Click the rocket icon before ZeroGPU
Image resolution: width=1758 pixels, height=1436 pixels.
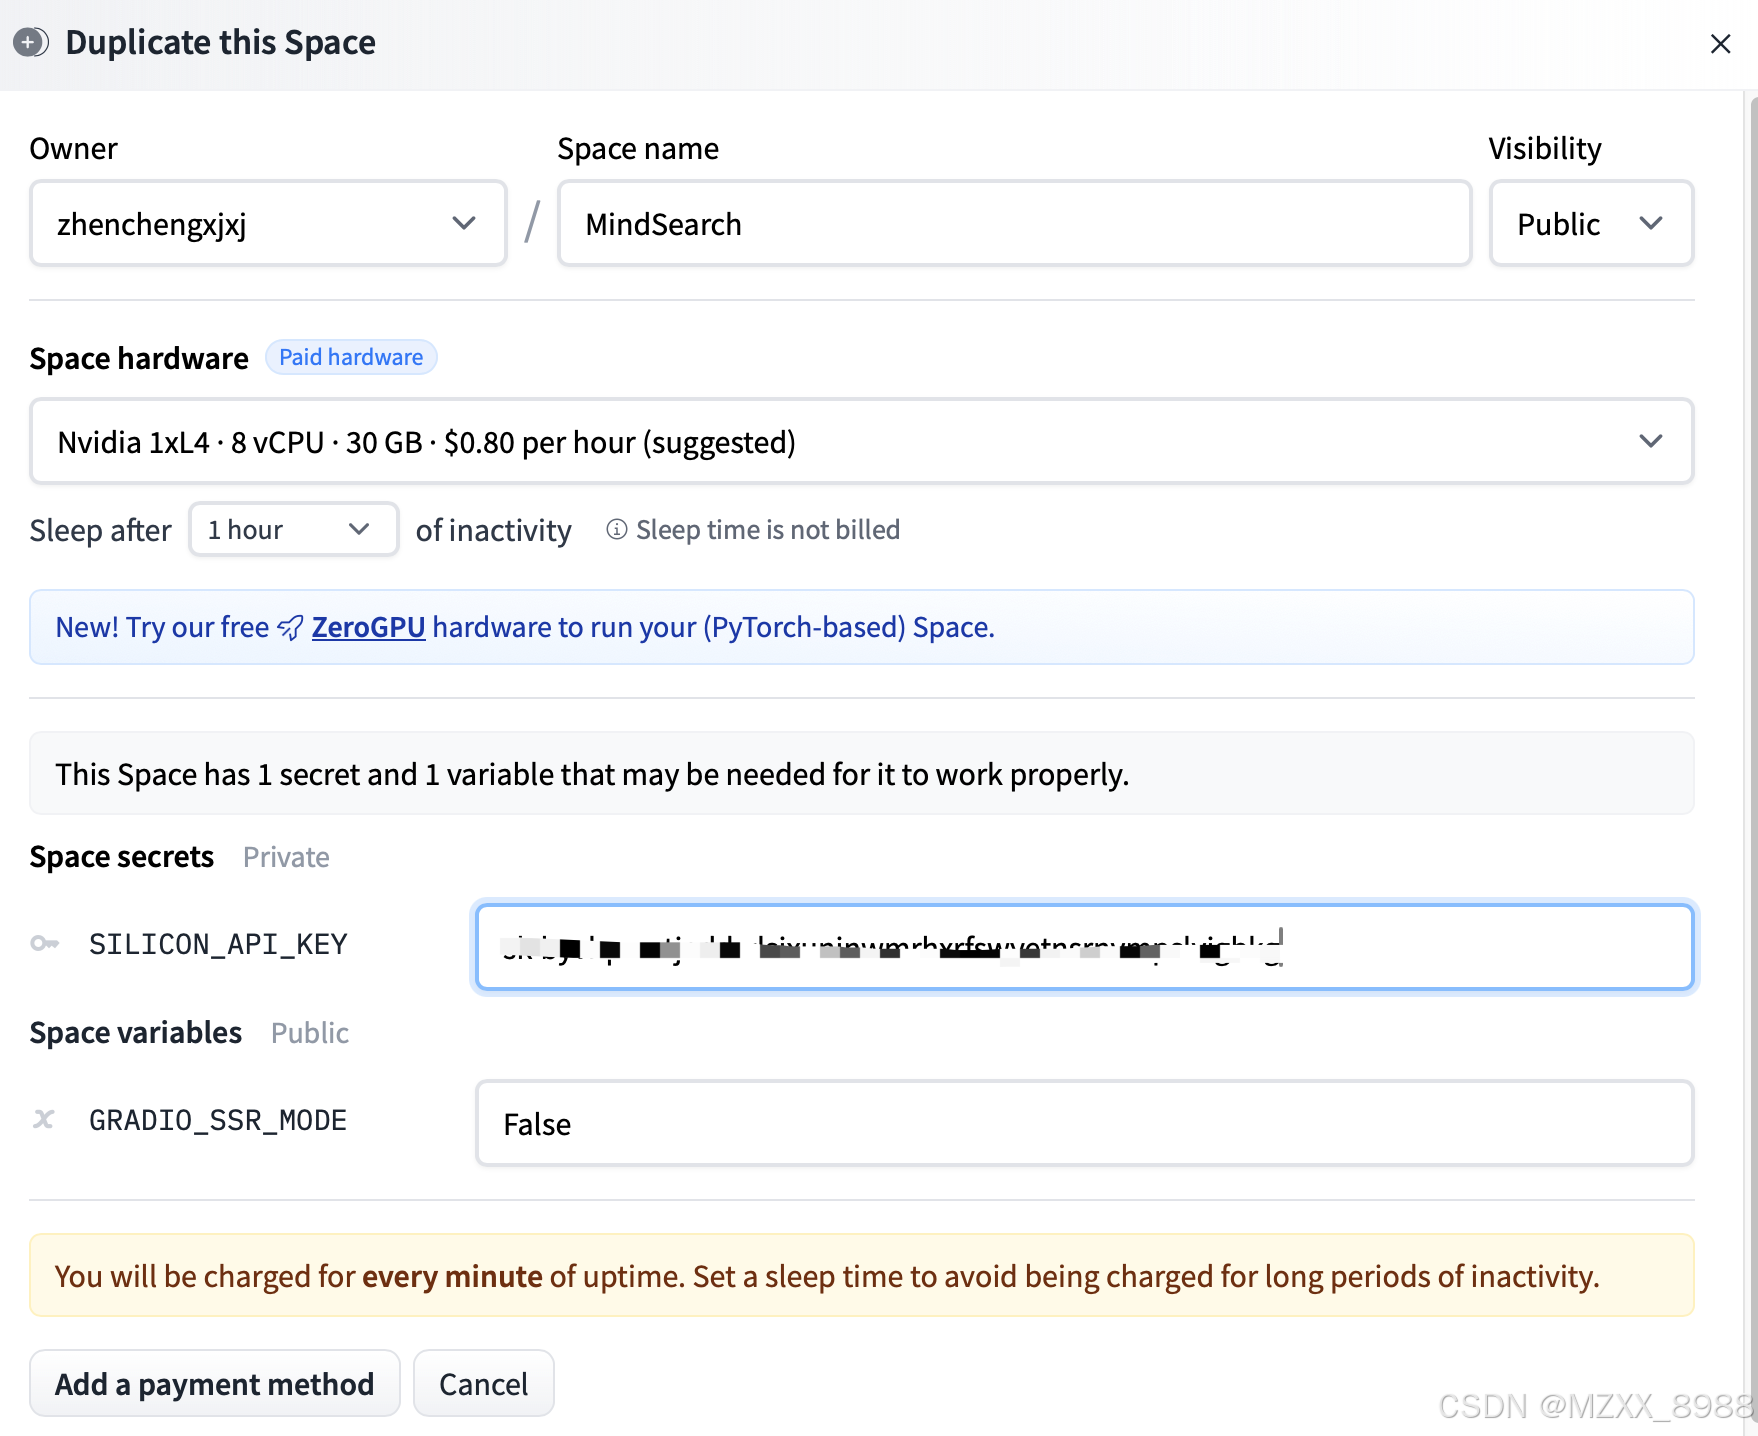click(290, 628)
